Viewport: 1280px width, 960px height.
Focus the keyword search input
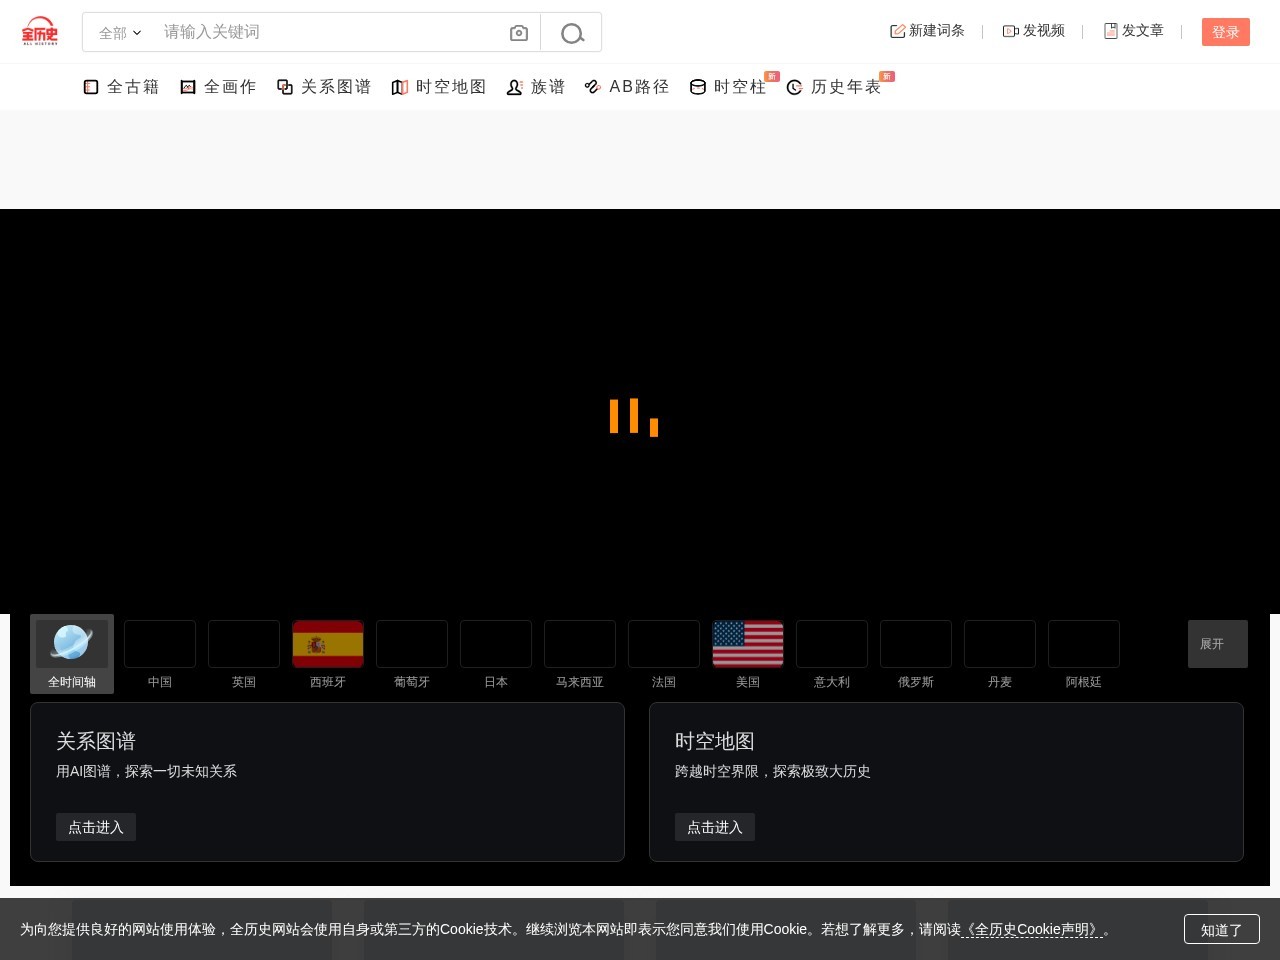pyautogui.click(x=330, y=32)
